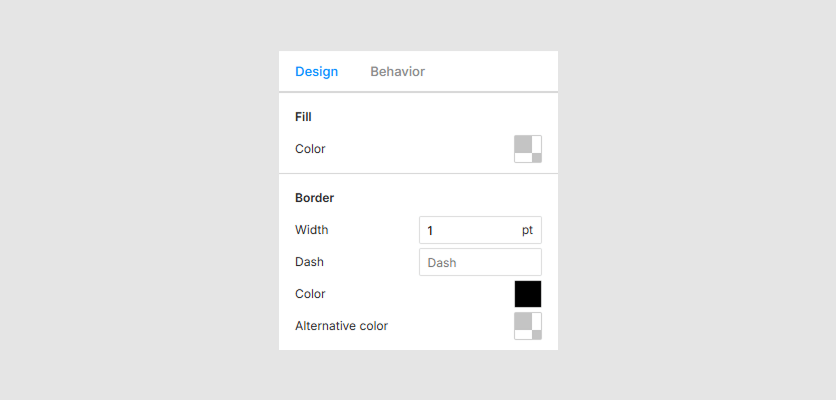Click the black Border color swatch
The width and height of the screenshot is (836, 400).
[527, 294]
